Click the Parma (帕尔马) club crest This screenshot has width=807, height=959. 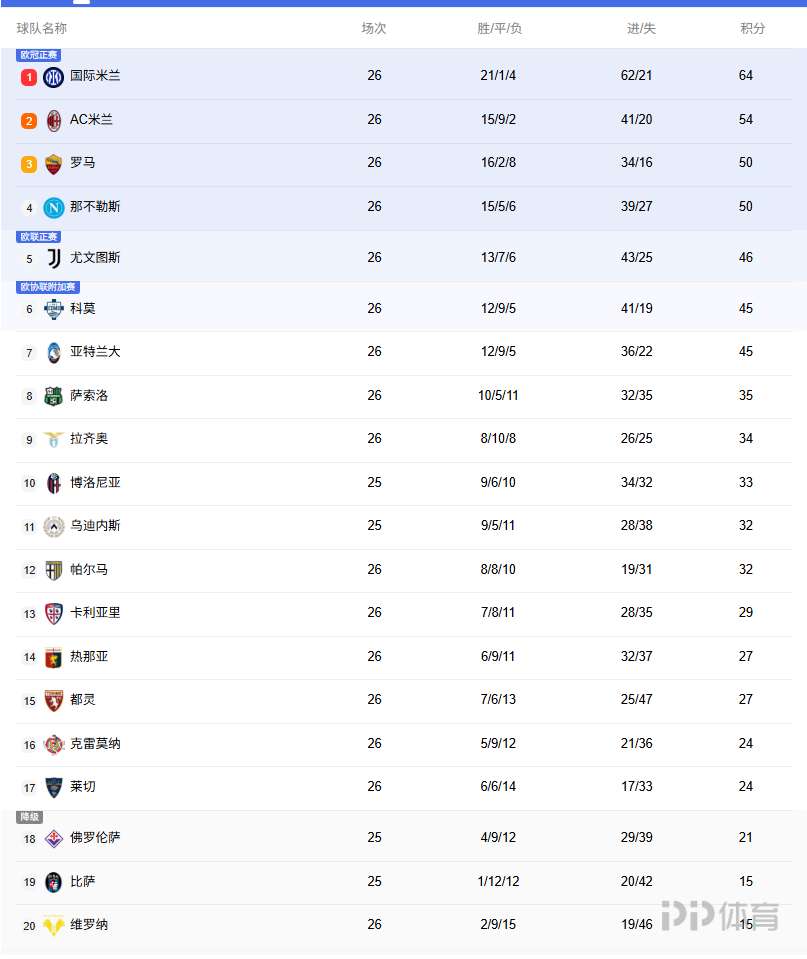pos(54,570)
